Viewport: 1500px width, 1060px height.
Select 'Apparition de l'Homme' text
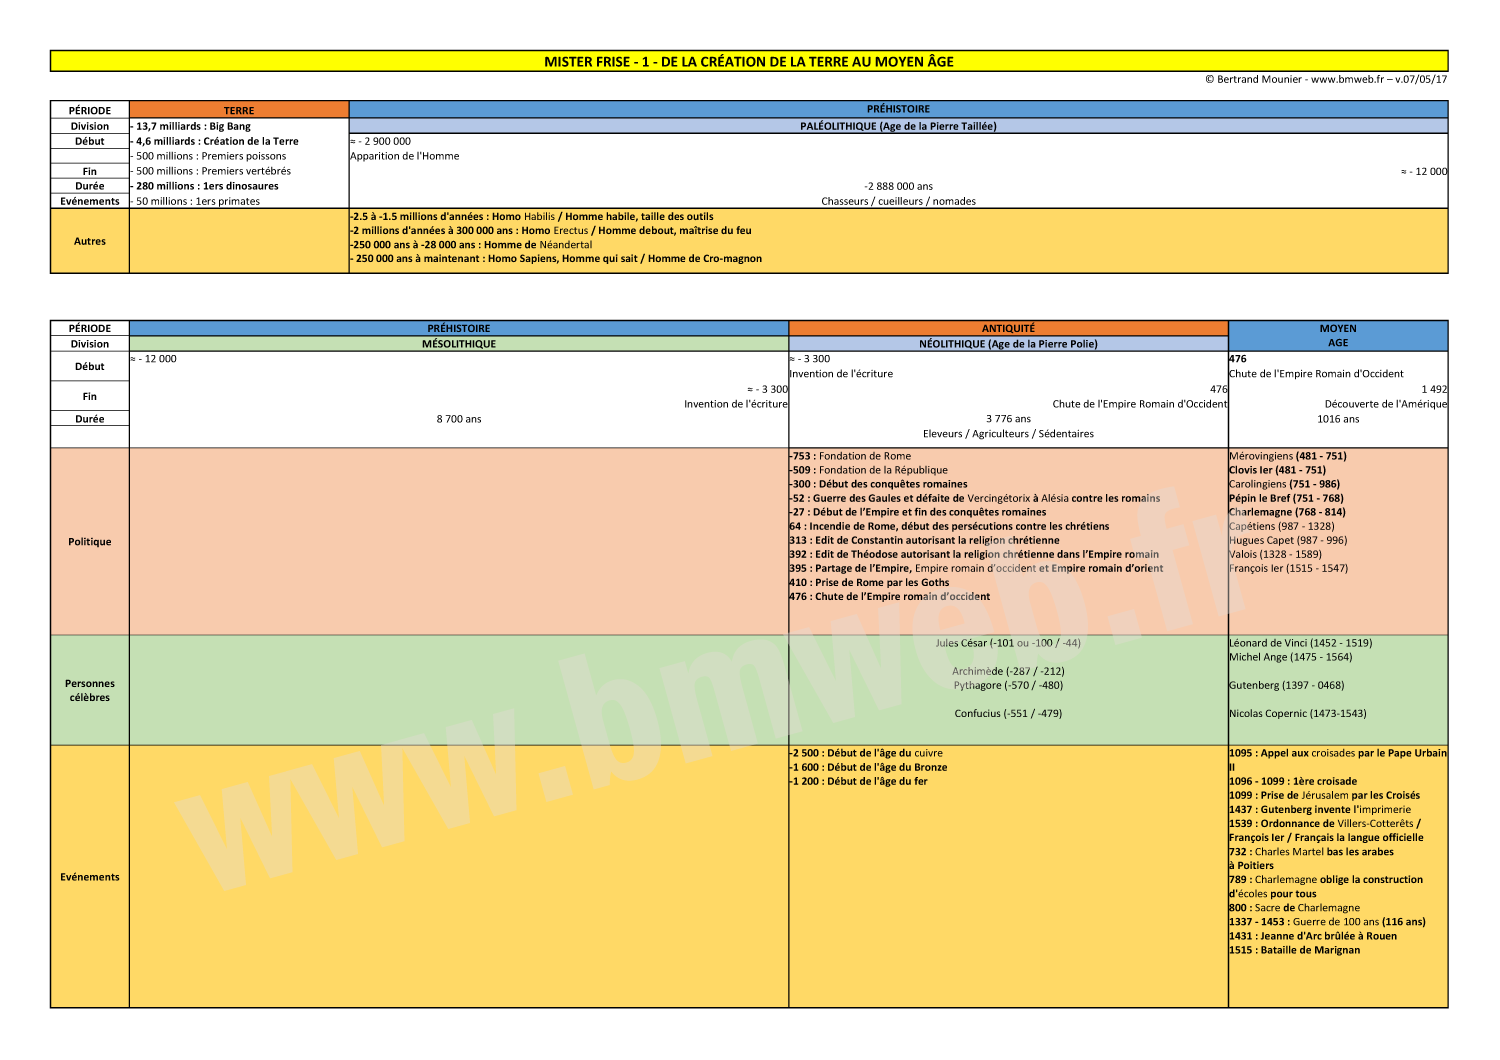pos(405,156)
